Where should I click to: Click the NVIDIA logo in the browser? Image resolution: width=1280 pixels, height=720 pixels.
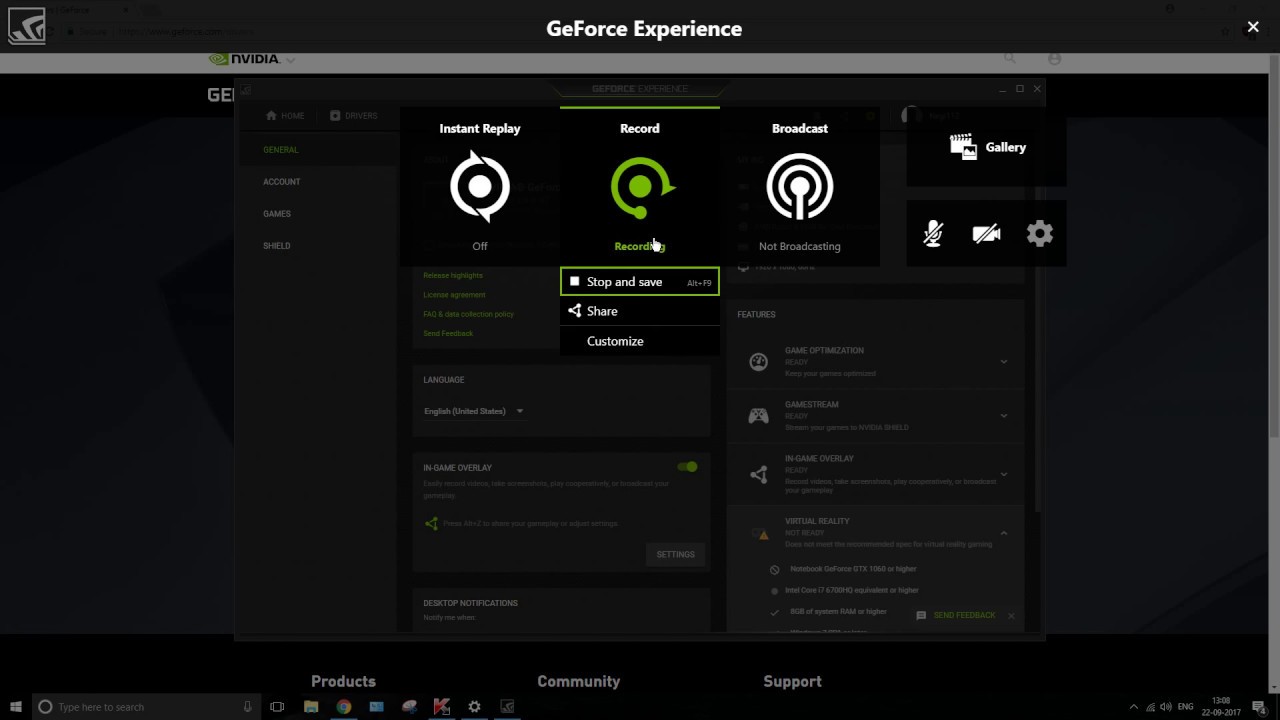point(245,59)
